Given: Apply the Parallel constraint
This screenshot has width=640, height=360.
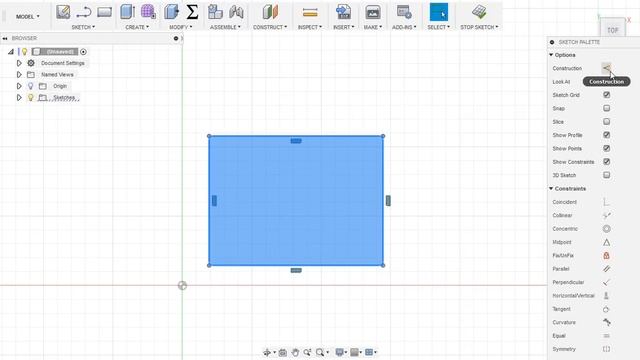Looking at the screenshot, I should point(607,269).
